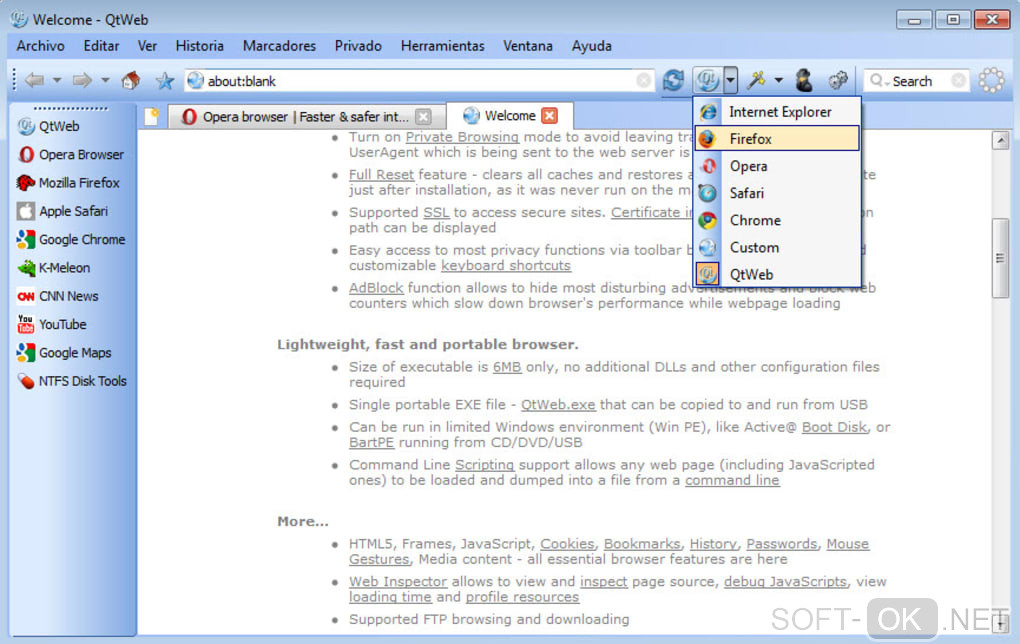Screen dimensions: 1020x644
Task: Choose Safari from user agent list
Action: [x=777, y=193]
